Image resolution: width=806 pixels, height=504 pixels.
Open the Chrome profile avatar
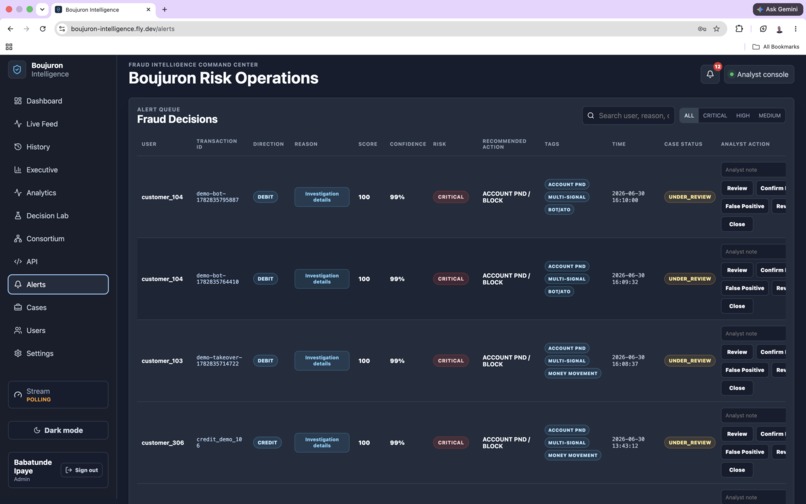pyautogui.click(x=779, y=29)
